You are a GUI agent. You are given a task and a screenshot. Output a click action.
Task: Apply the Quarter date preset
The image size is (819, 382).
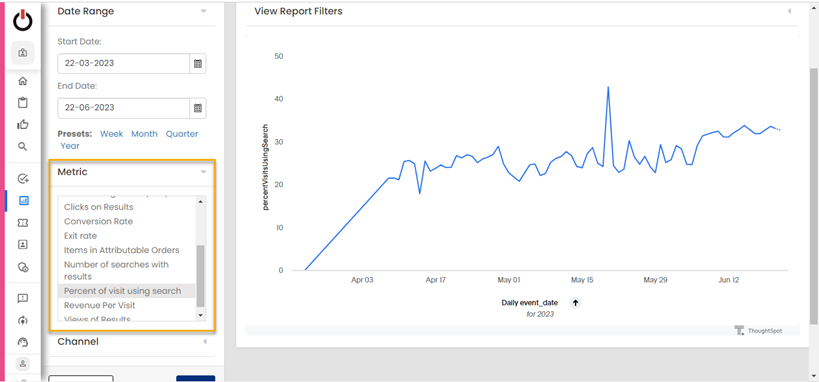(182, 134)
